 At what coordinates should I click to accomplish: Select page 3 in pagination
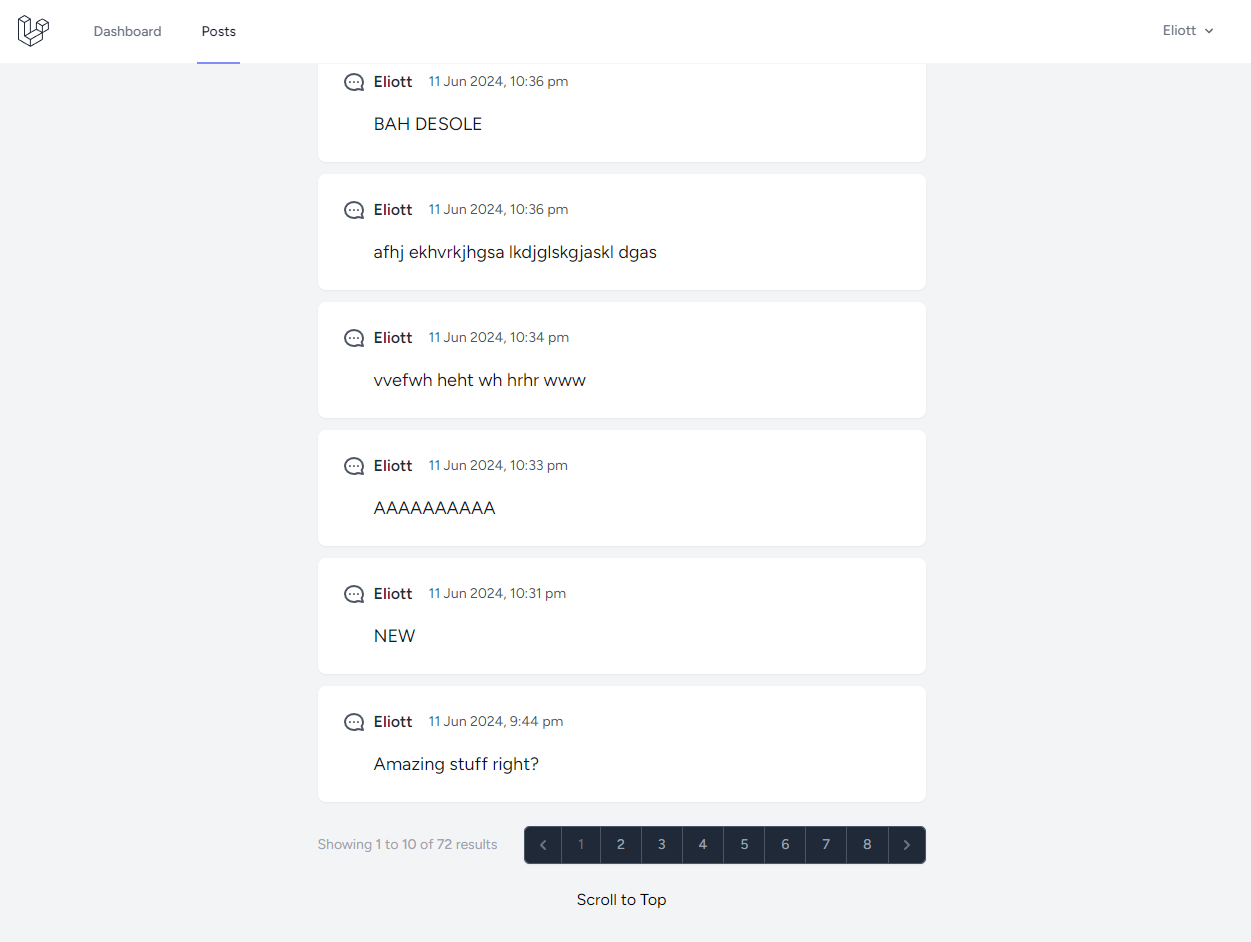(662, 845)
